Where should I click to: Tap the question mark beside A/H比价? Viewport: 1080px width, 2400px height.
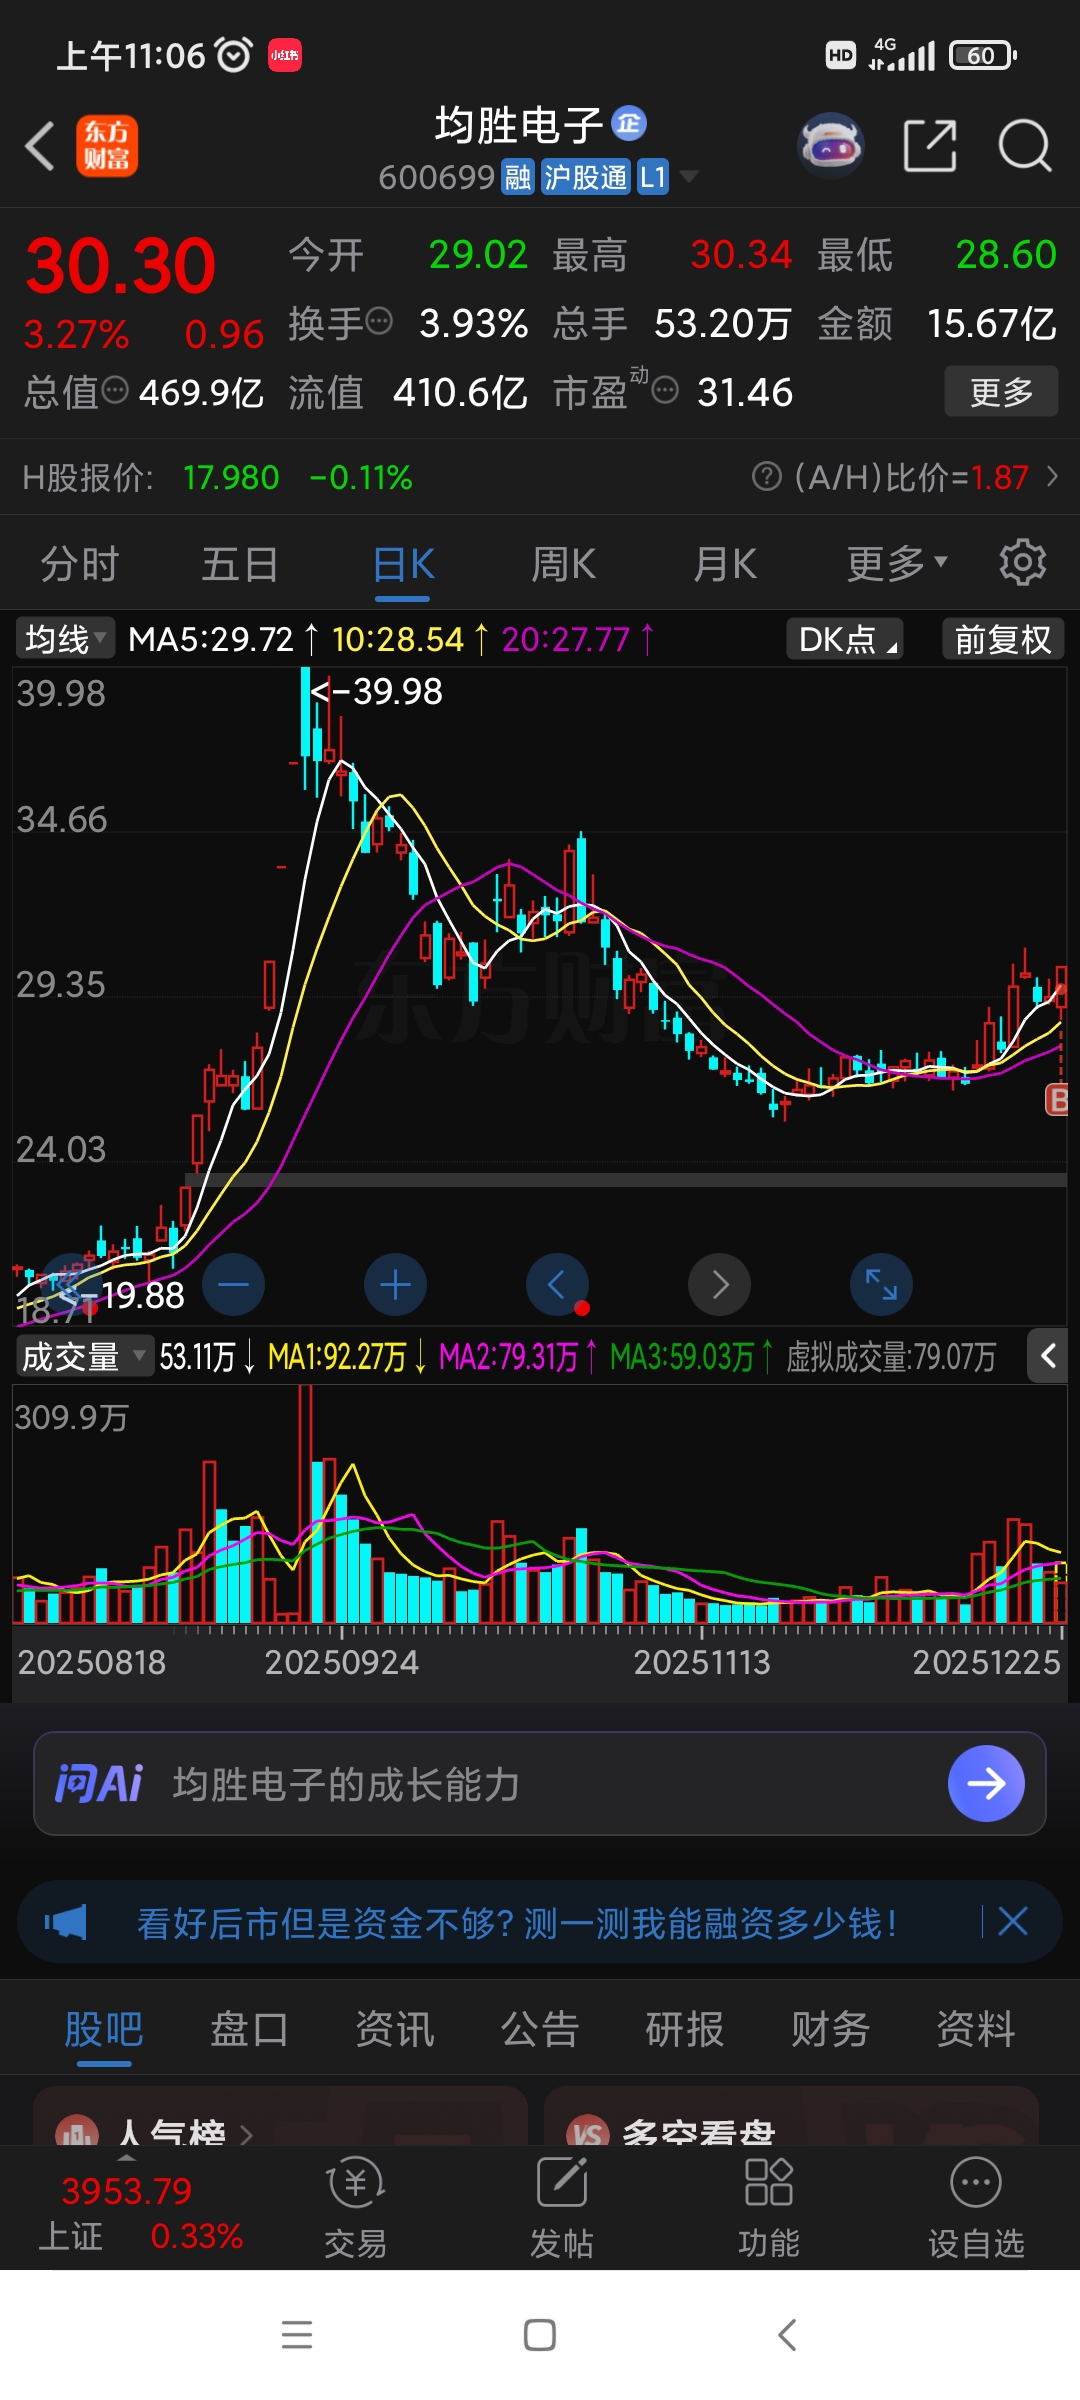pos(766,477)
